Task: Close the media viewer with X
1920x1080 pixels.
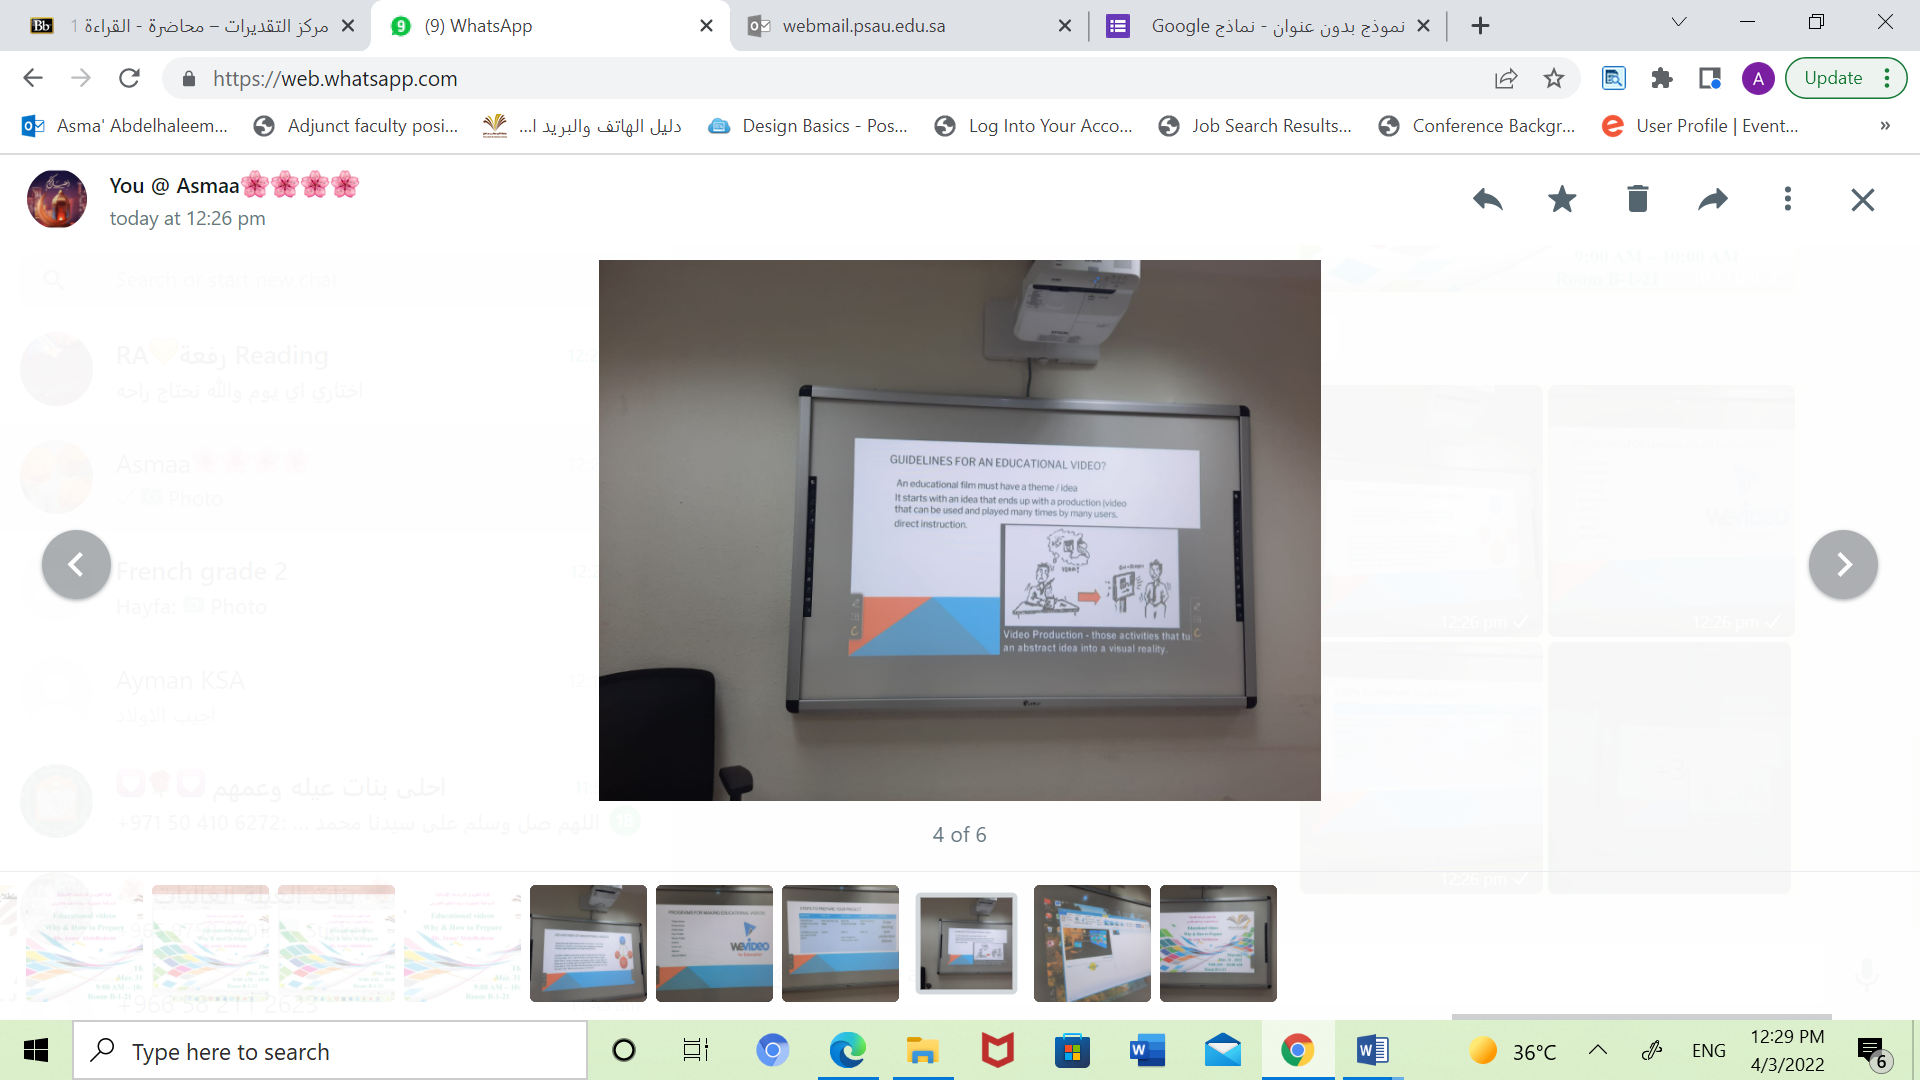Action: coord(1862,200)
